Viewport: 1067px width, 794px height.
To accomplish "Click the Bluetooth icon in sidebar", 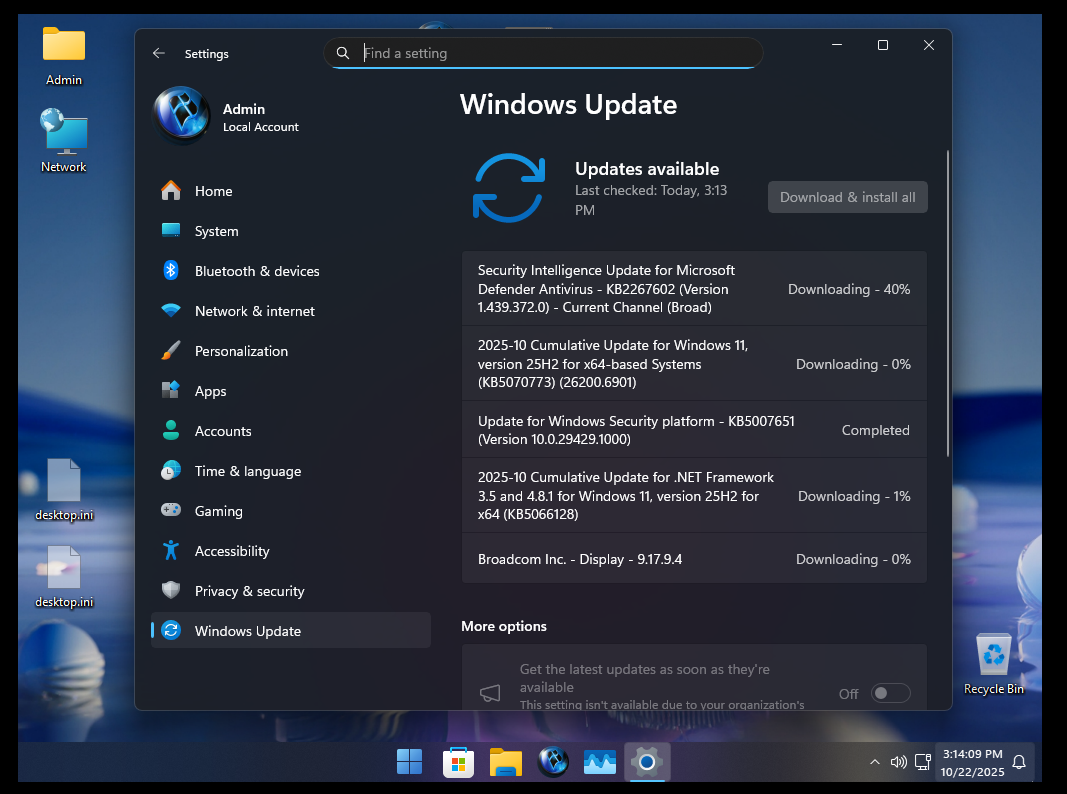I will point(171,270).
